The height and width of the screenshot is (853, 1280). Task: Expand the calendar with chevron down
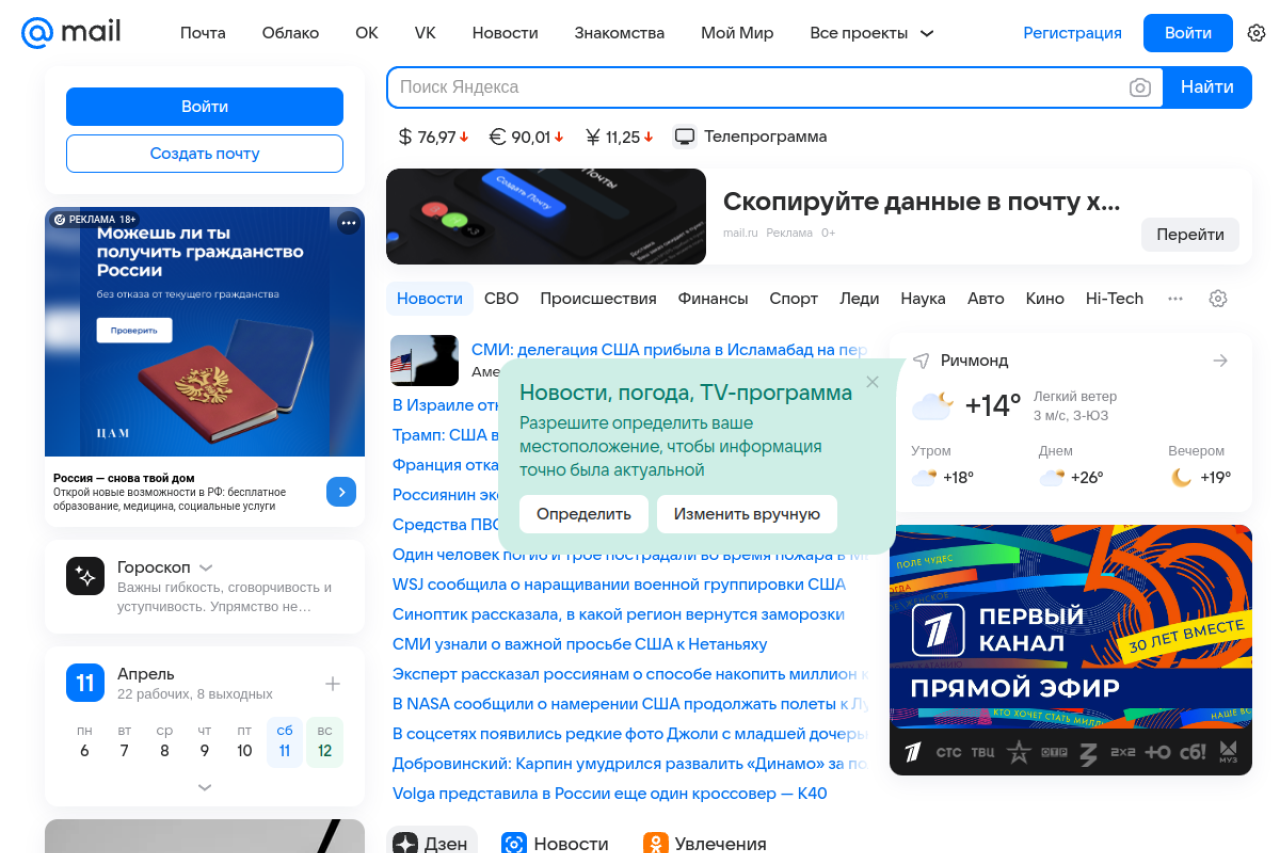click(205, 787)
